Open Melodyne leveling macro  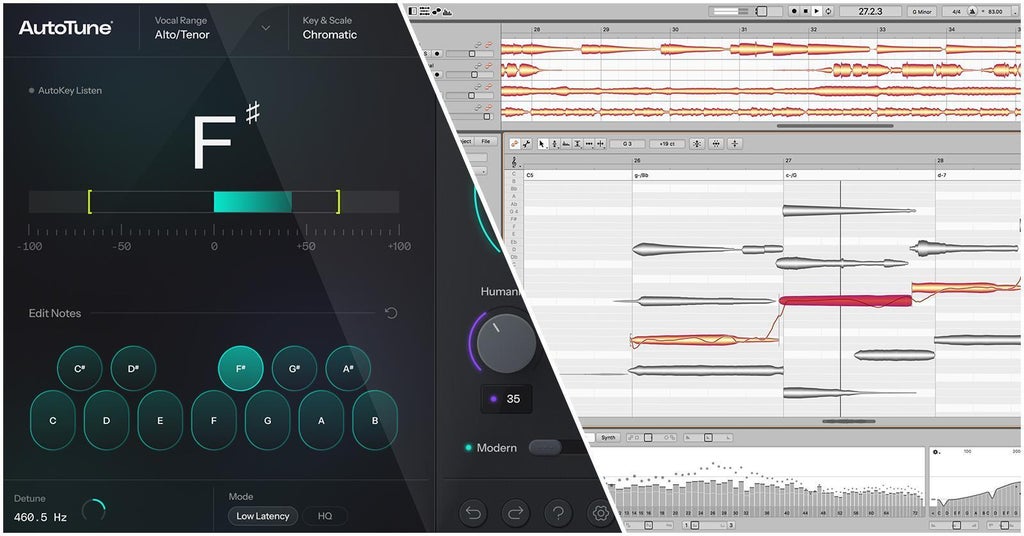[x=735, y=144]
